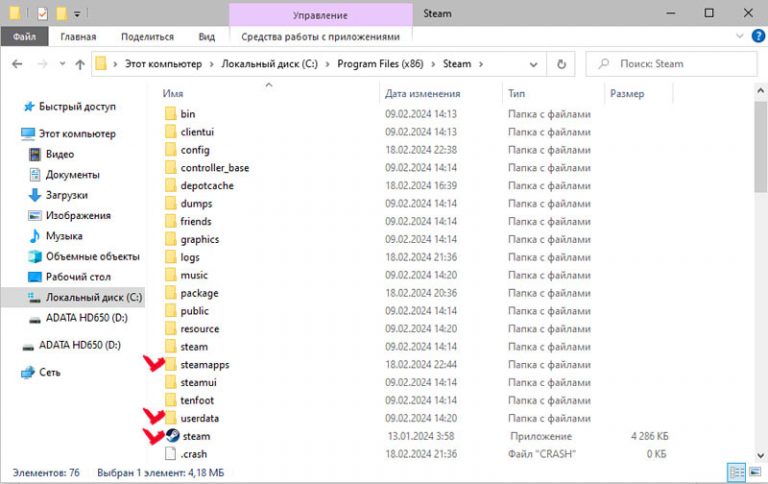Open the Файл ribbon tab
This screenshot has height=484, width=768.
point(24,37)
